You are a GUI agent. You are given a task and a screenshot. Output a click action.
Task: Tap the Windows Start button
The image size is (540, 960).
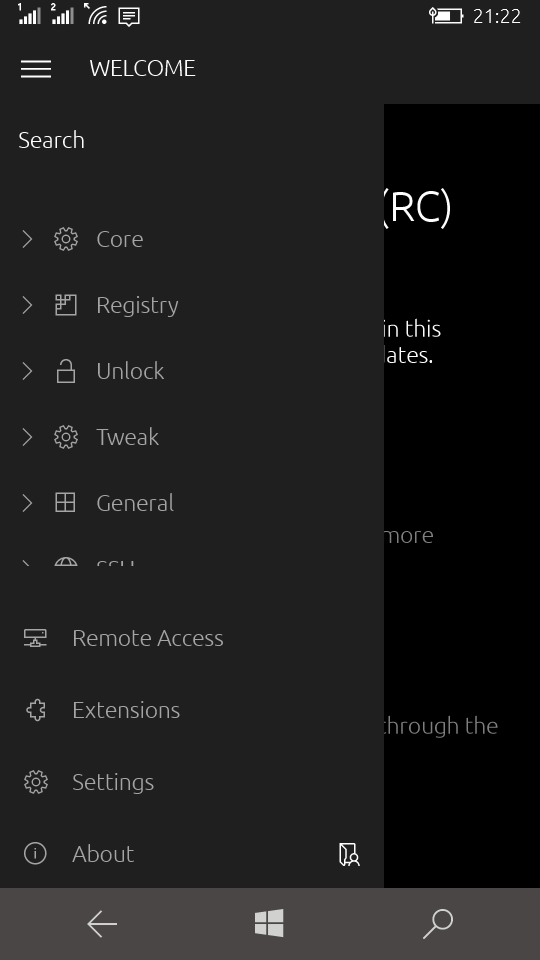269,923
